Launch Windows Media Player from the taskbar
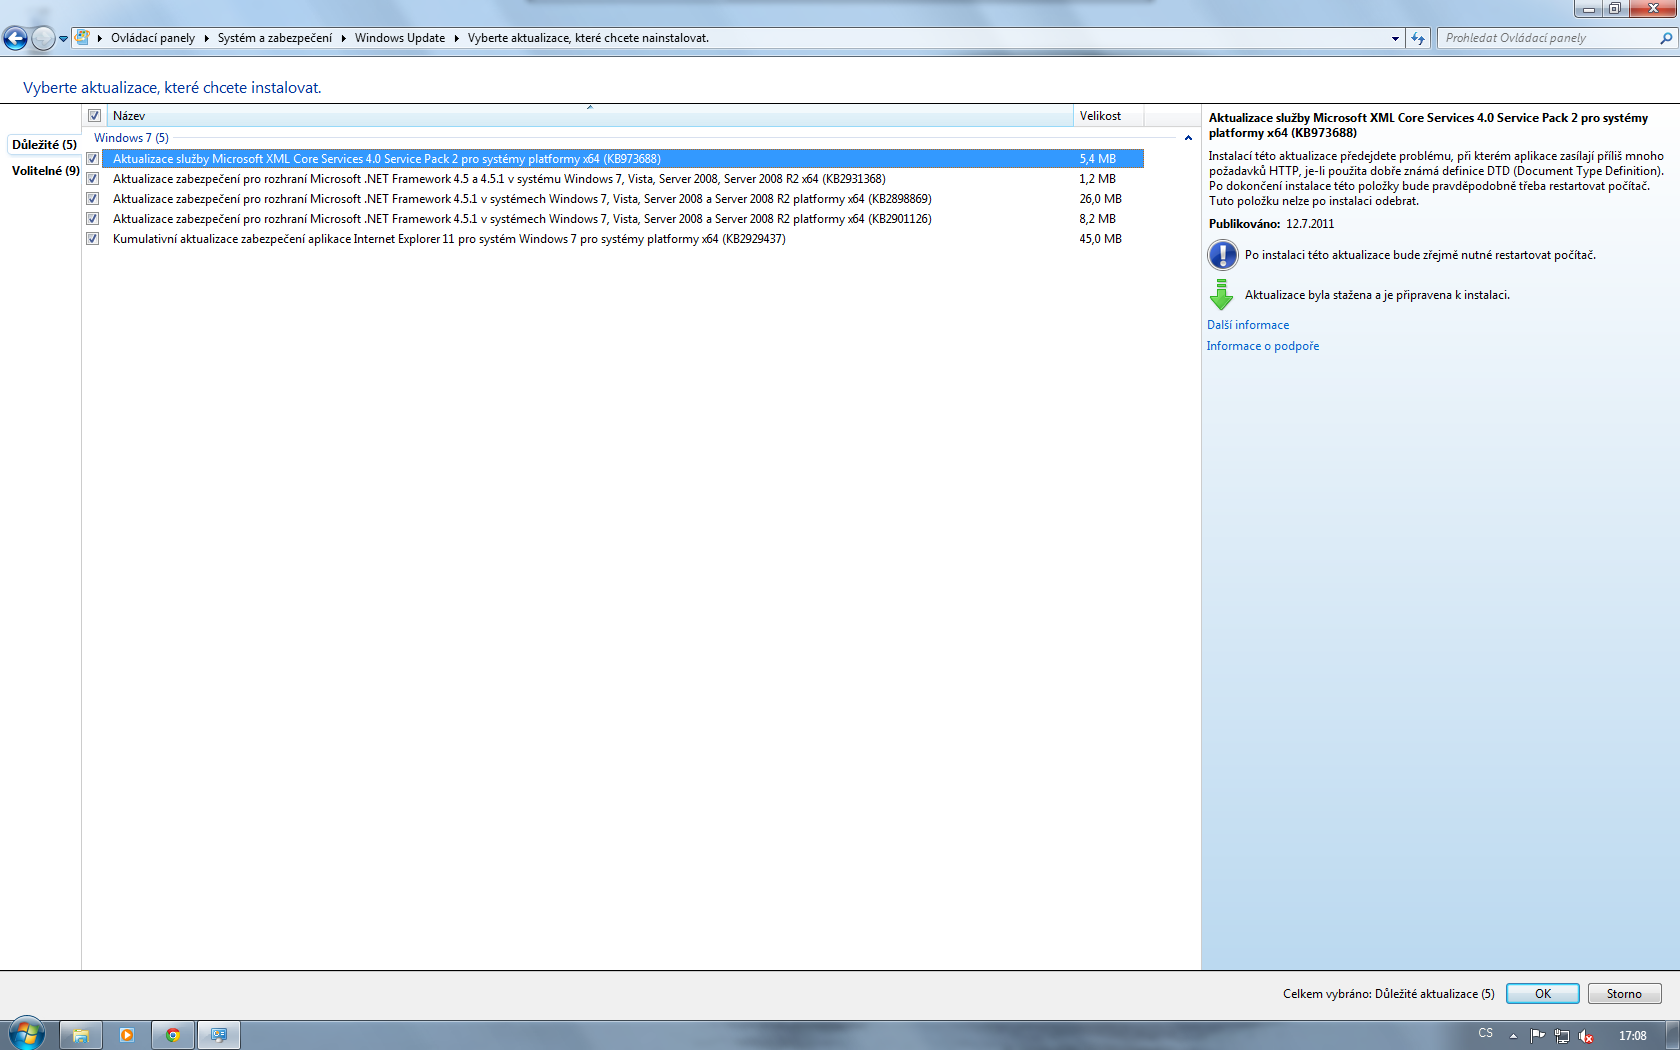 tap(127, 1035)
